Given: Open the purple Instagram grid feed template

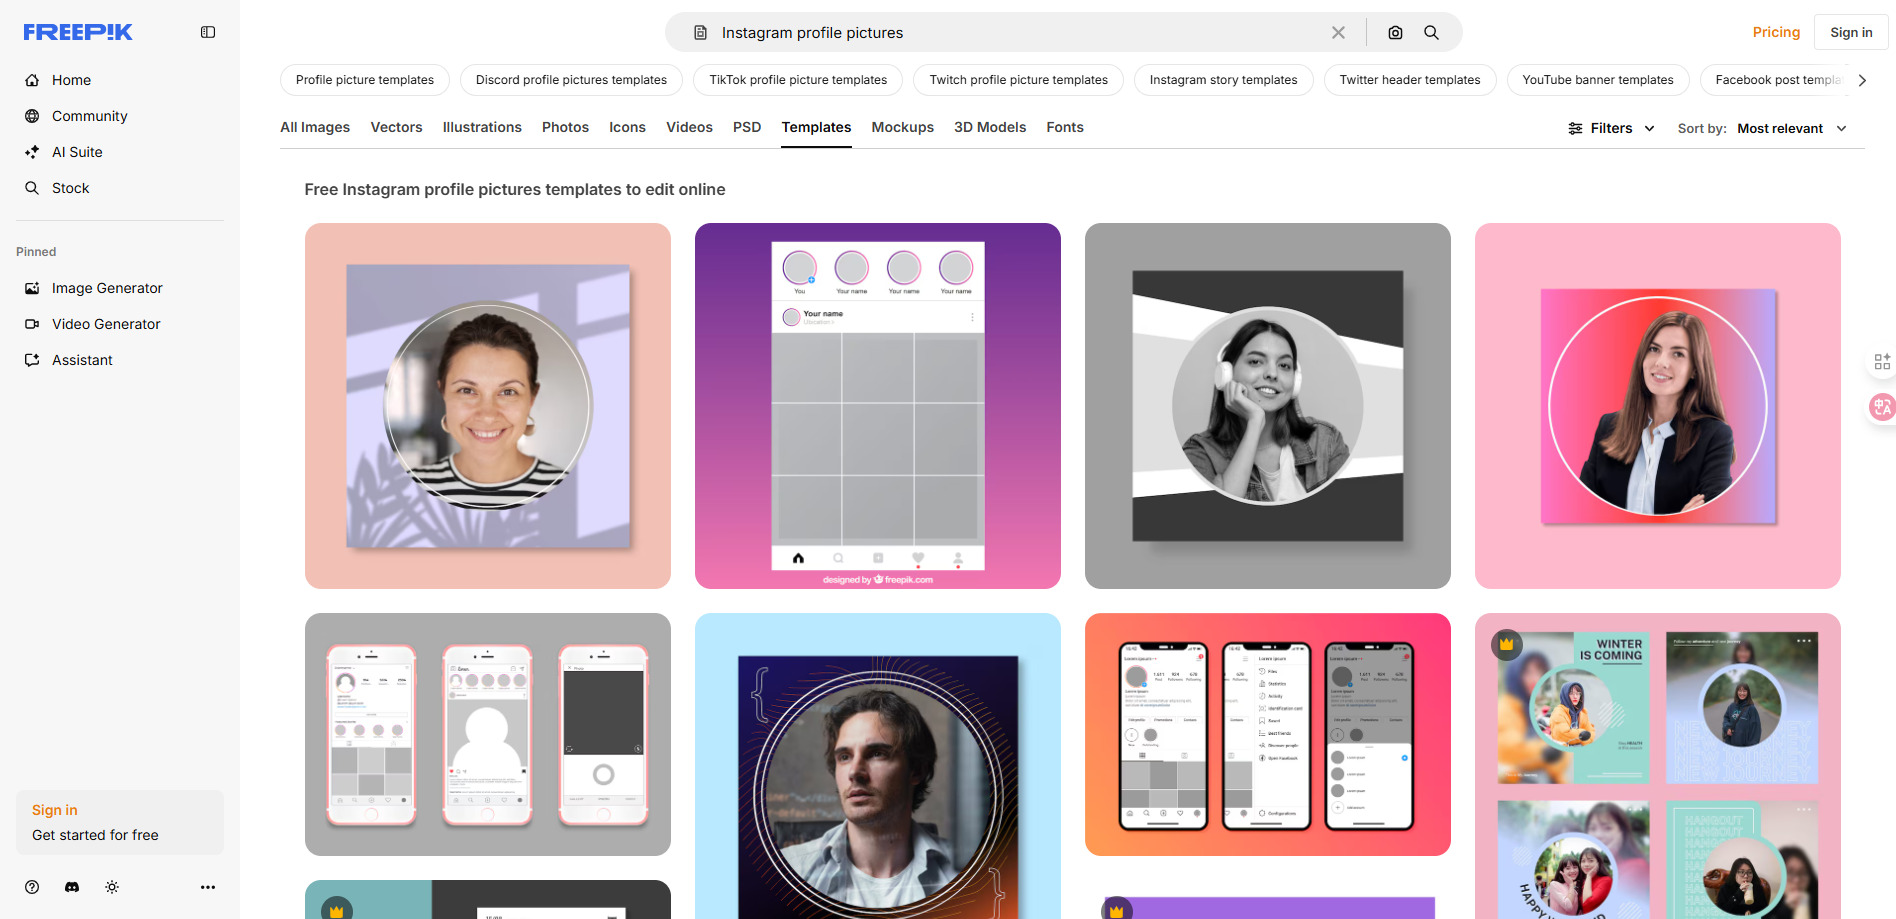Looking at the screenshot, I should [878, 406].
